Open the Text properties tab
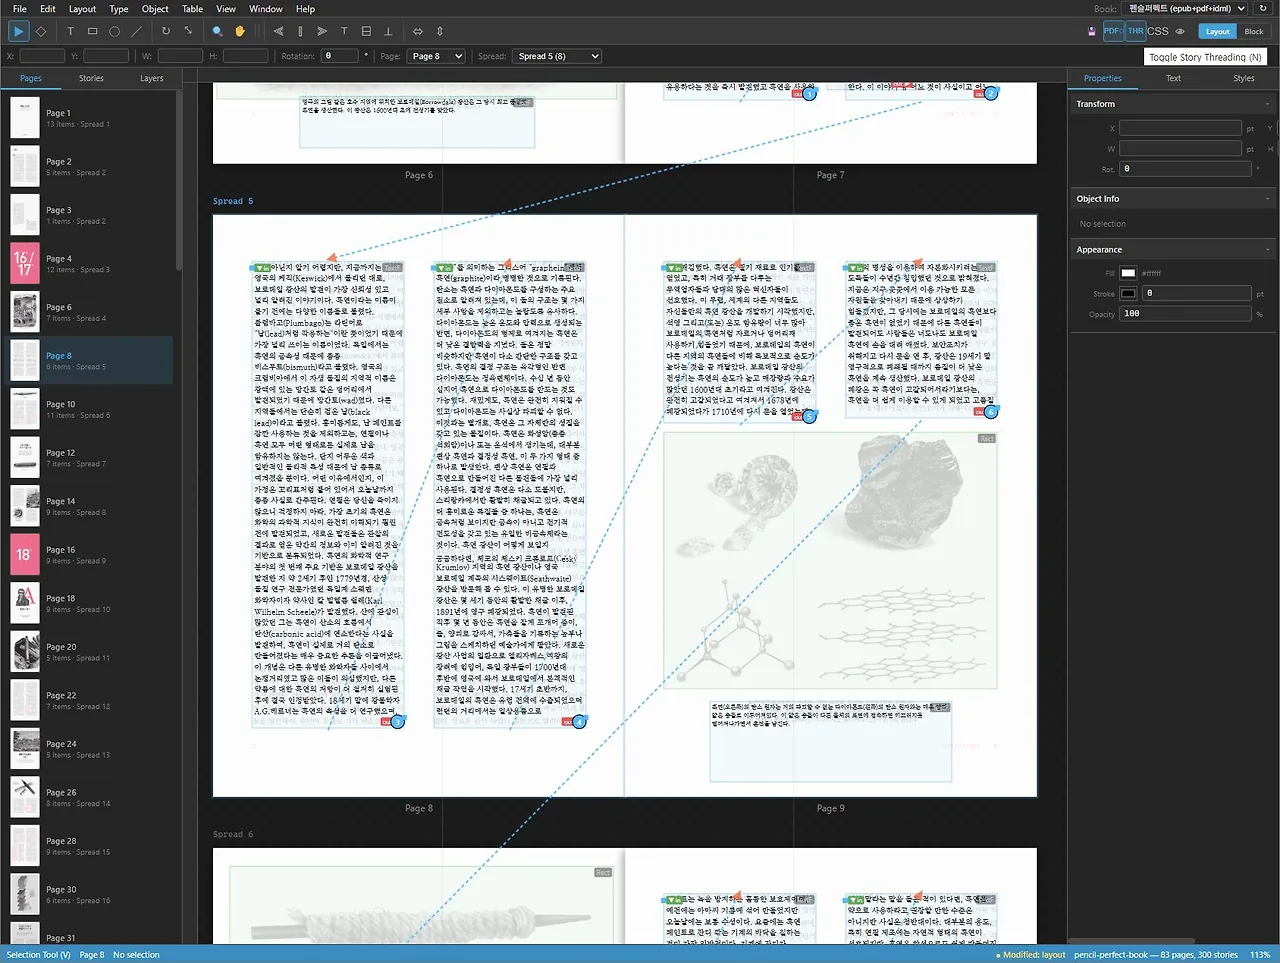Screen dimensions: 1280x963 point(1173,78)
